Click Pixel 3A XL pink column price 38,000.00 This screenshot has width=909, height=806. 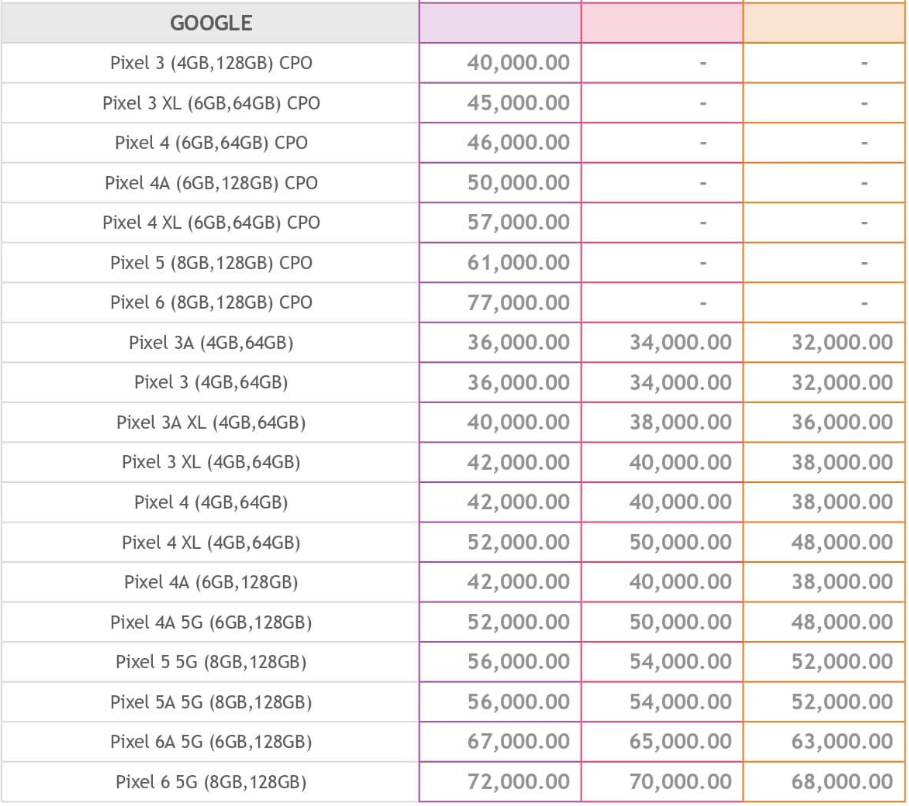point(681,422)
